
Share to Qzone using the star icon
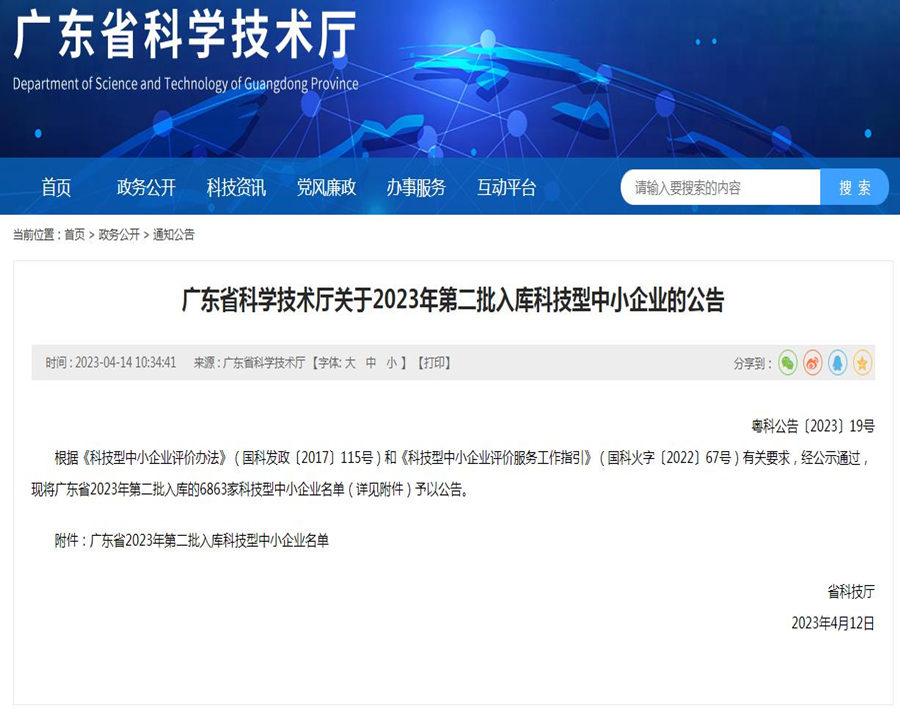click(x=860, y=363)
